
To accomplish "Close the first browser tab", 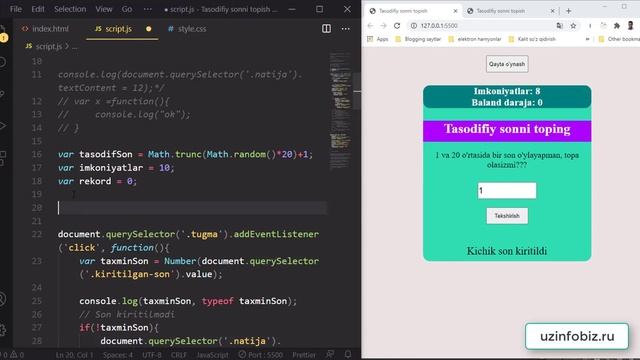I will coord(456,11).
